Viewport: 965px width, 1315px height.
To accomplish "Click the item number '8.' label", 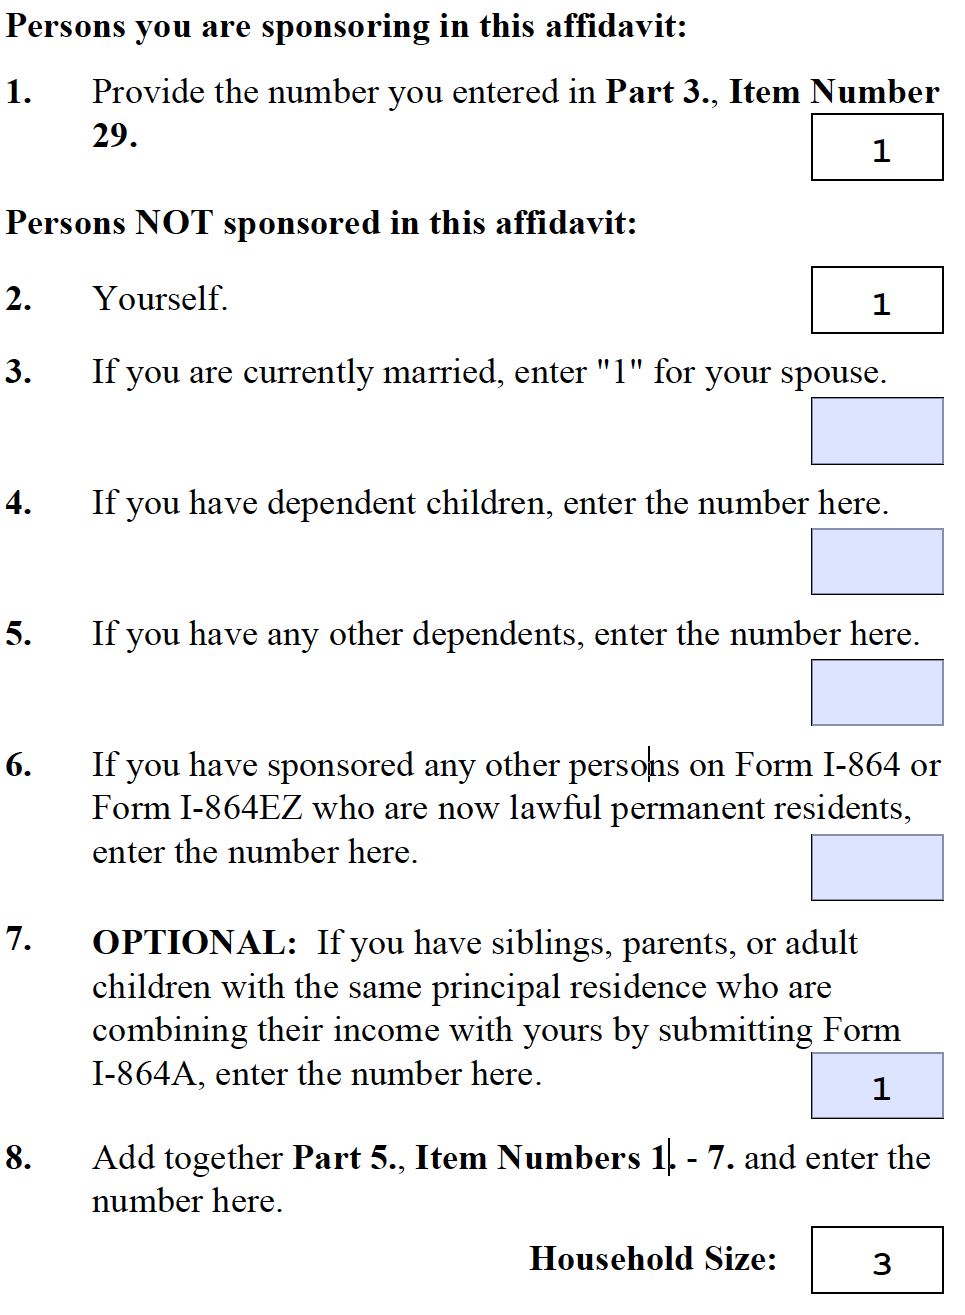I will 18,1157.
